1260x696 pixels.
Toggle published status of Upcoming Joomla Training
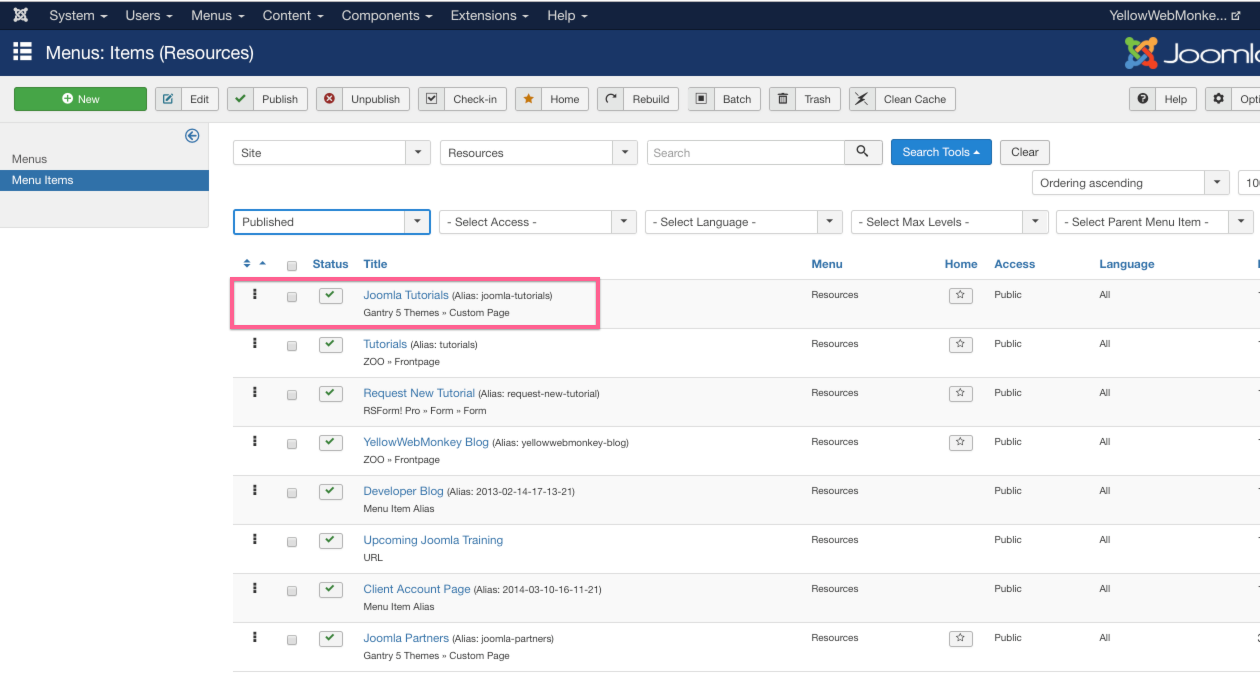[x=331, y=541]
